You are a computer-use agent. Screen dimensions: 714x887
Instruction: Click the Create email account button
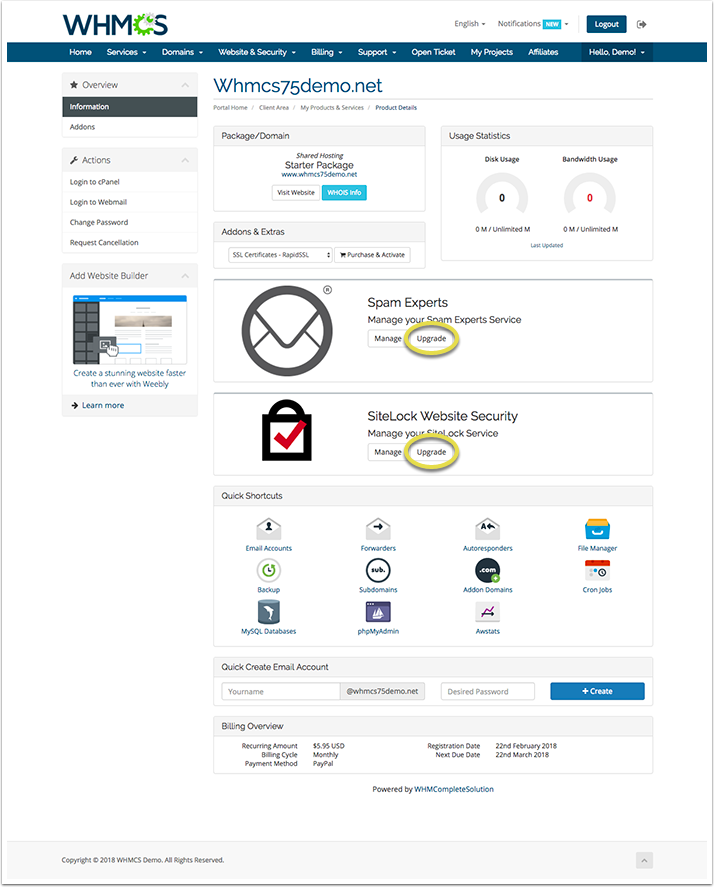click(x=597, y=691)
